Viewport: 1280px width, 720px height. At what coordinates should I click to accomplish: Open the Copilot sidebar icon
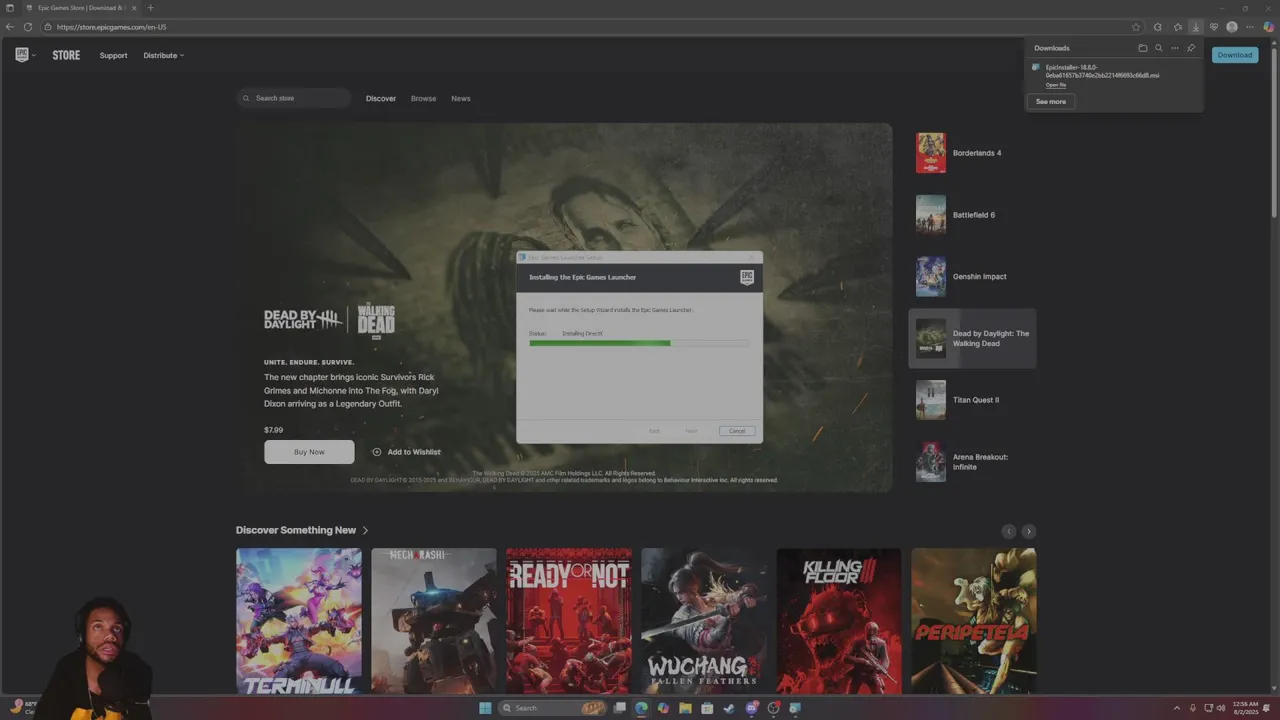1268,27
